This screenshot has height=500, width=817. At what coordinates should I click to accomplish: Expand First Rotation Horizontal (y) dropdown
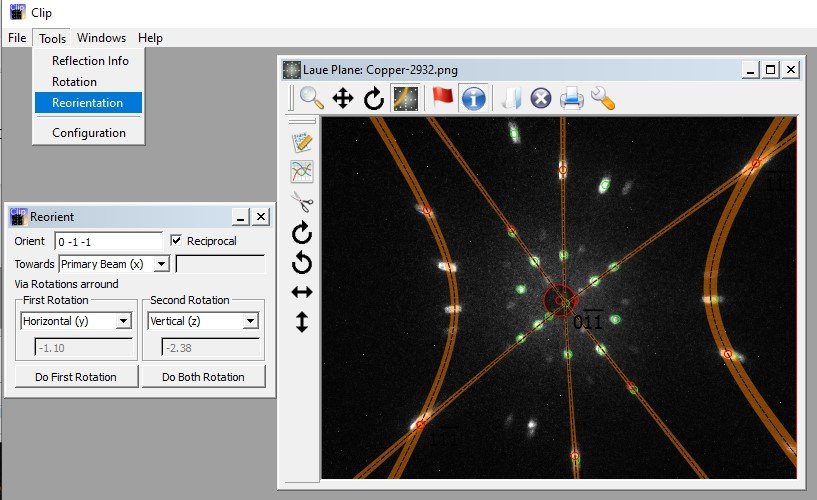124,321
